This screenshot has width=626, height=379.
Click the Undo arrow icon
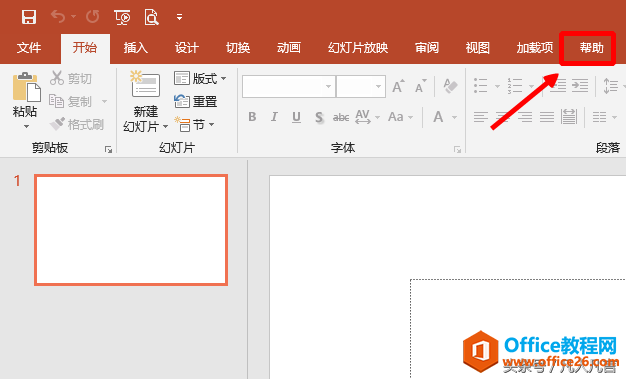coord(58,17)
